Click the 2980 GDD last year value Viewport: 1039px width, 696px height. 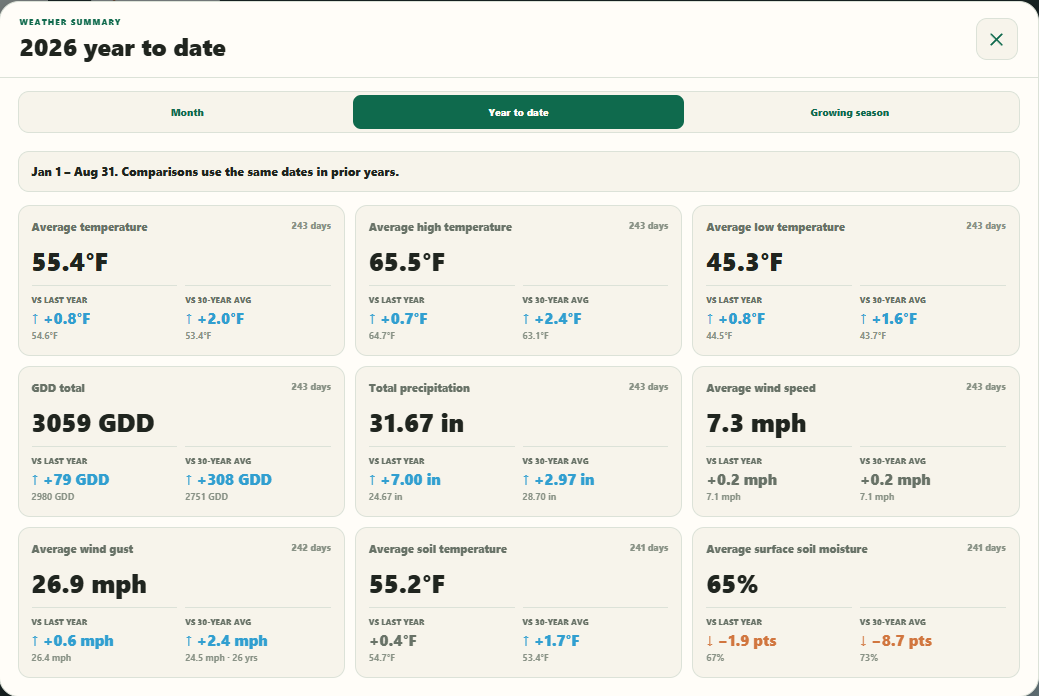click(53, 497)
